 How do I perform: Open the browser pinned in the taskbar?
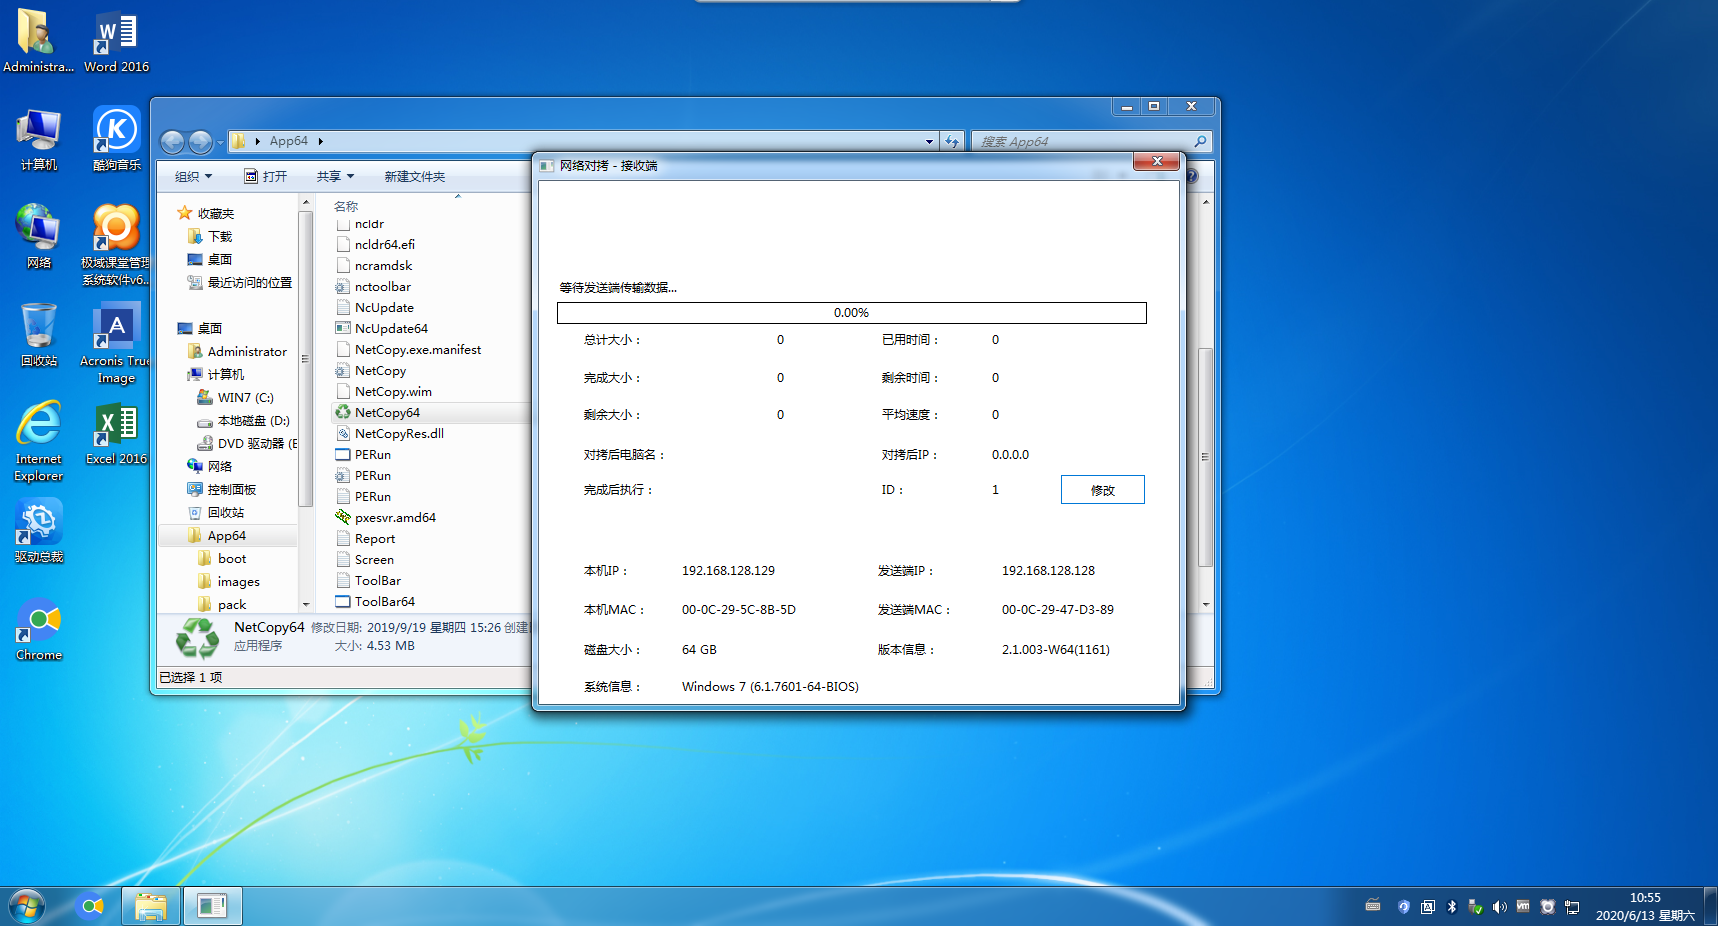click(92, 906)
